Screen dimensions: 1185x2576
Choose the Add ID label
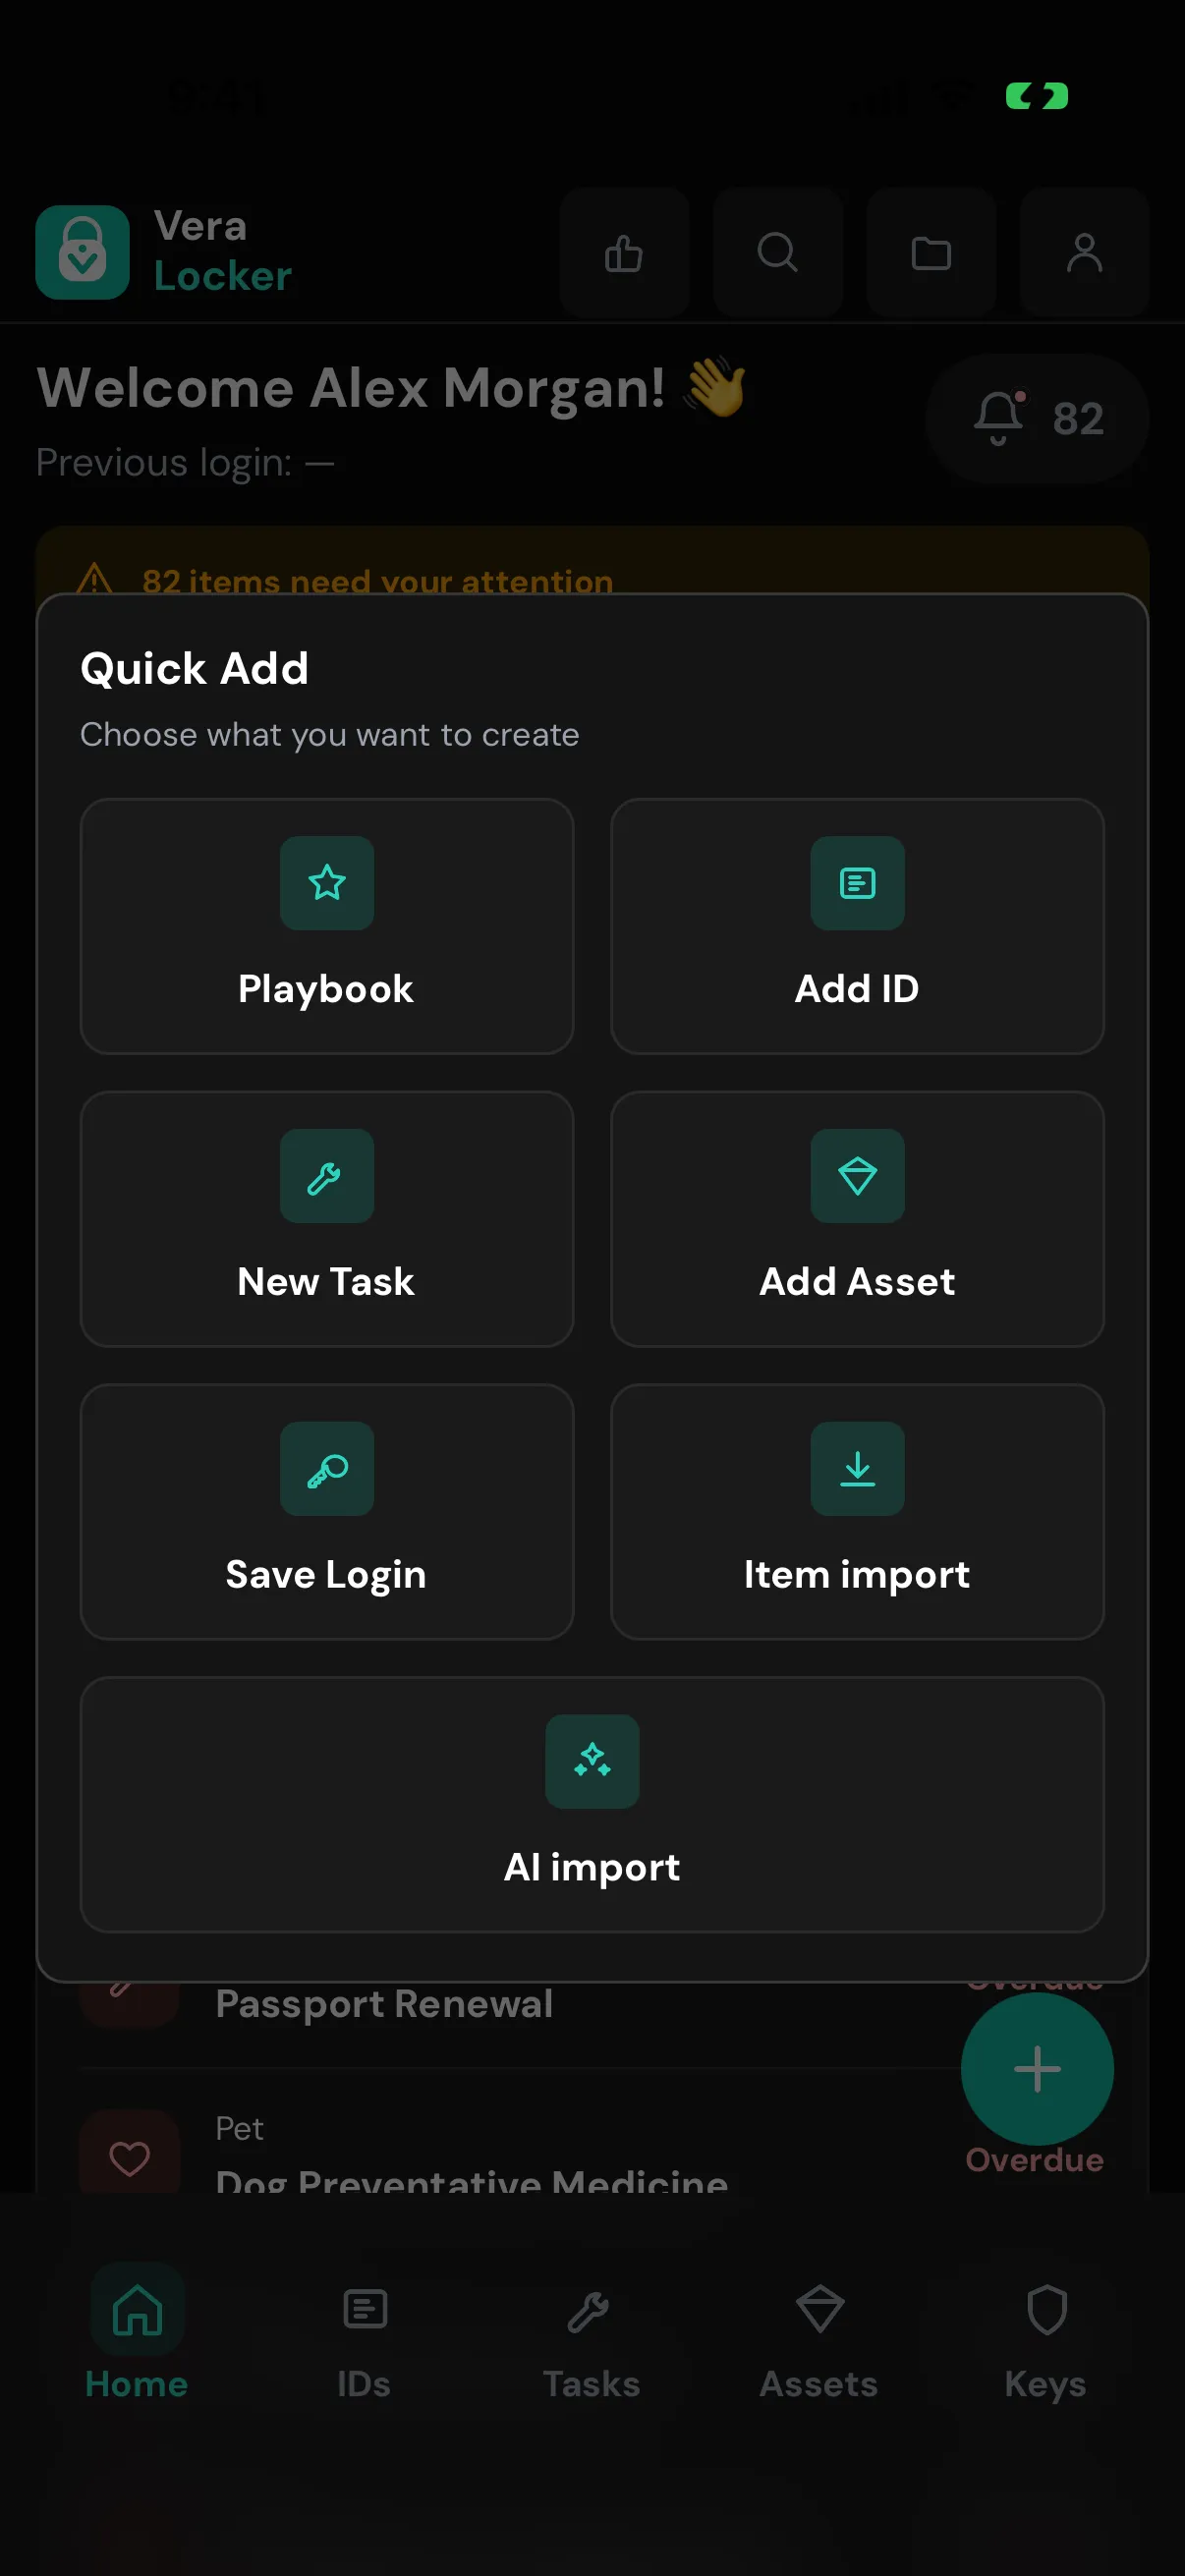(x=857, y=988)
